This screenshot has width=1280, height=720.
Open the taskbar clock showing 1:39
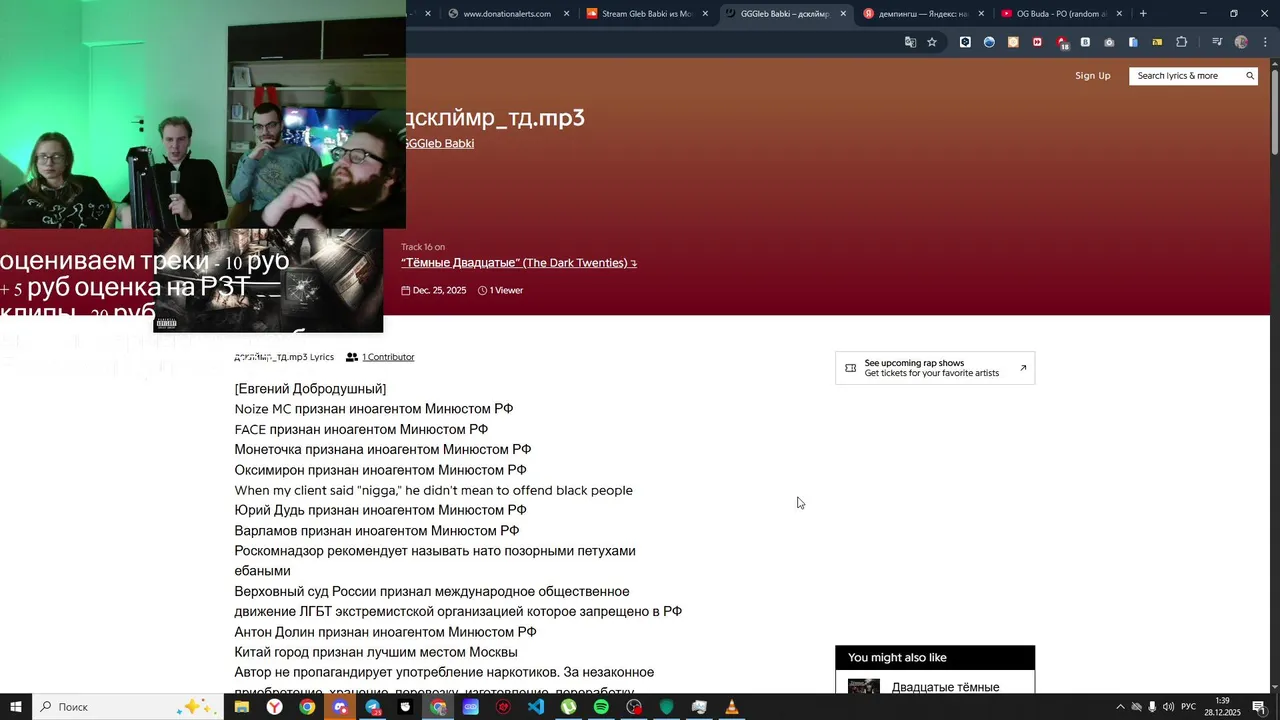point(1222,707)
